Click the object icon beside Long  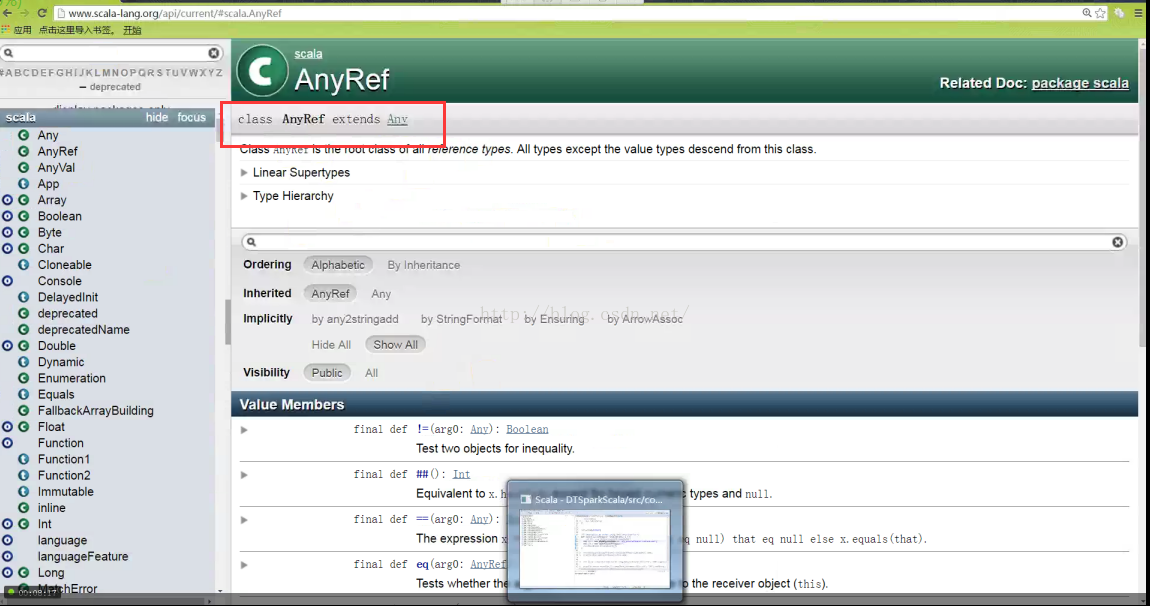tap(7, 572)
